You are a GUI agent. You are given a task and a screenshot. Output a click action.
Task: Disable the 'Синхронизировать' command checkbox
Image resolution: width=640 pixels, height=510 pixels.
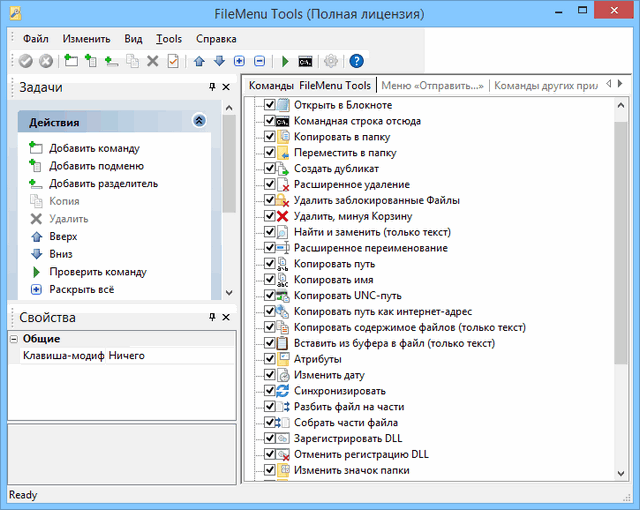269,391
